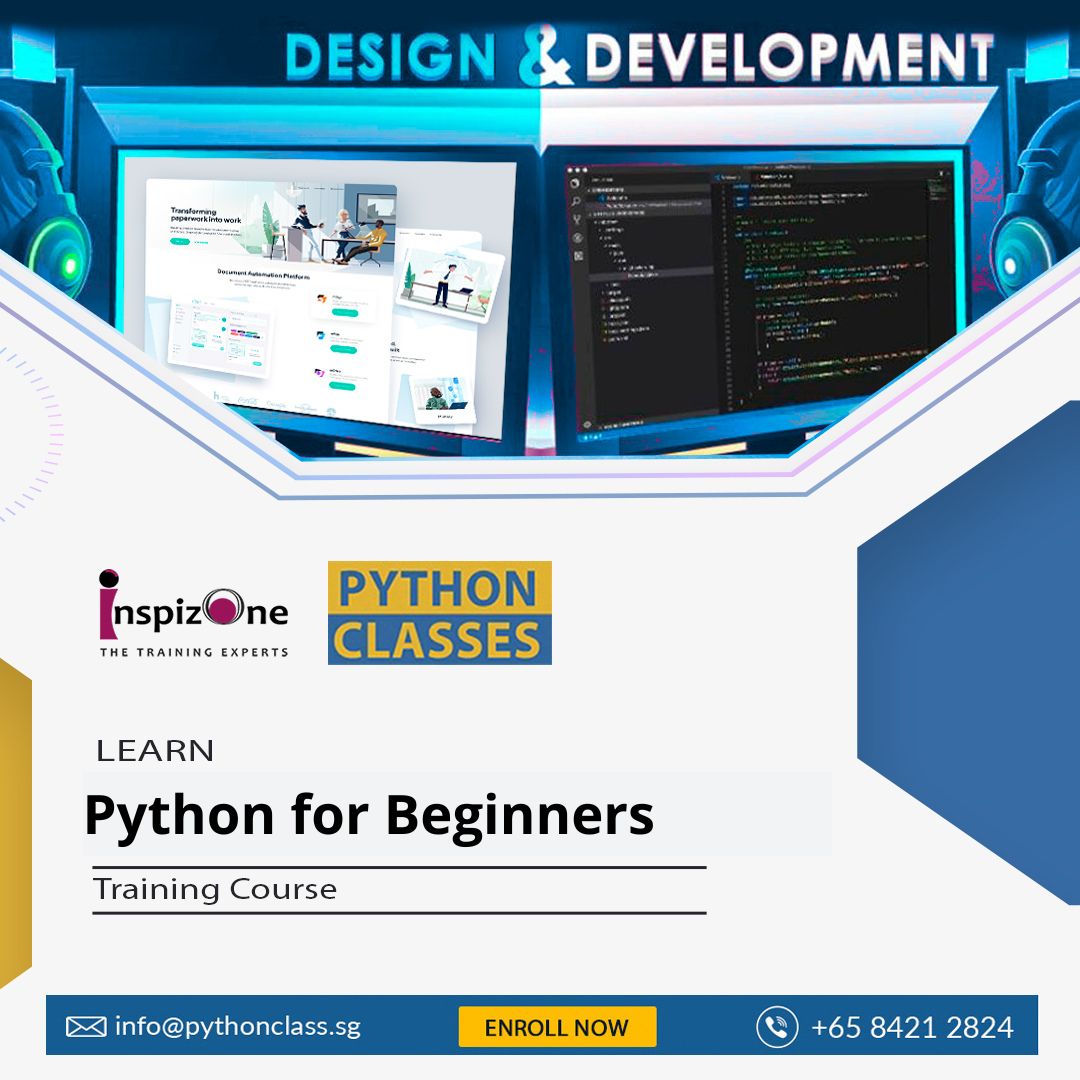The width and height of the screenshot is (1080, 1080).
Task: Click the 'DESIGN' title word
Action: point(390,56)
